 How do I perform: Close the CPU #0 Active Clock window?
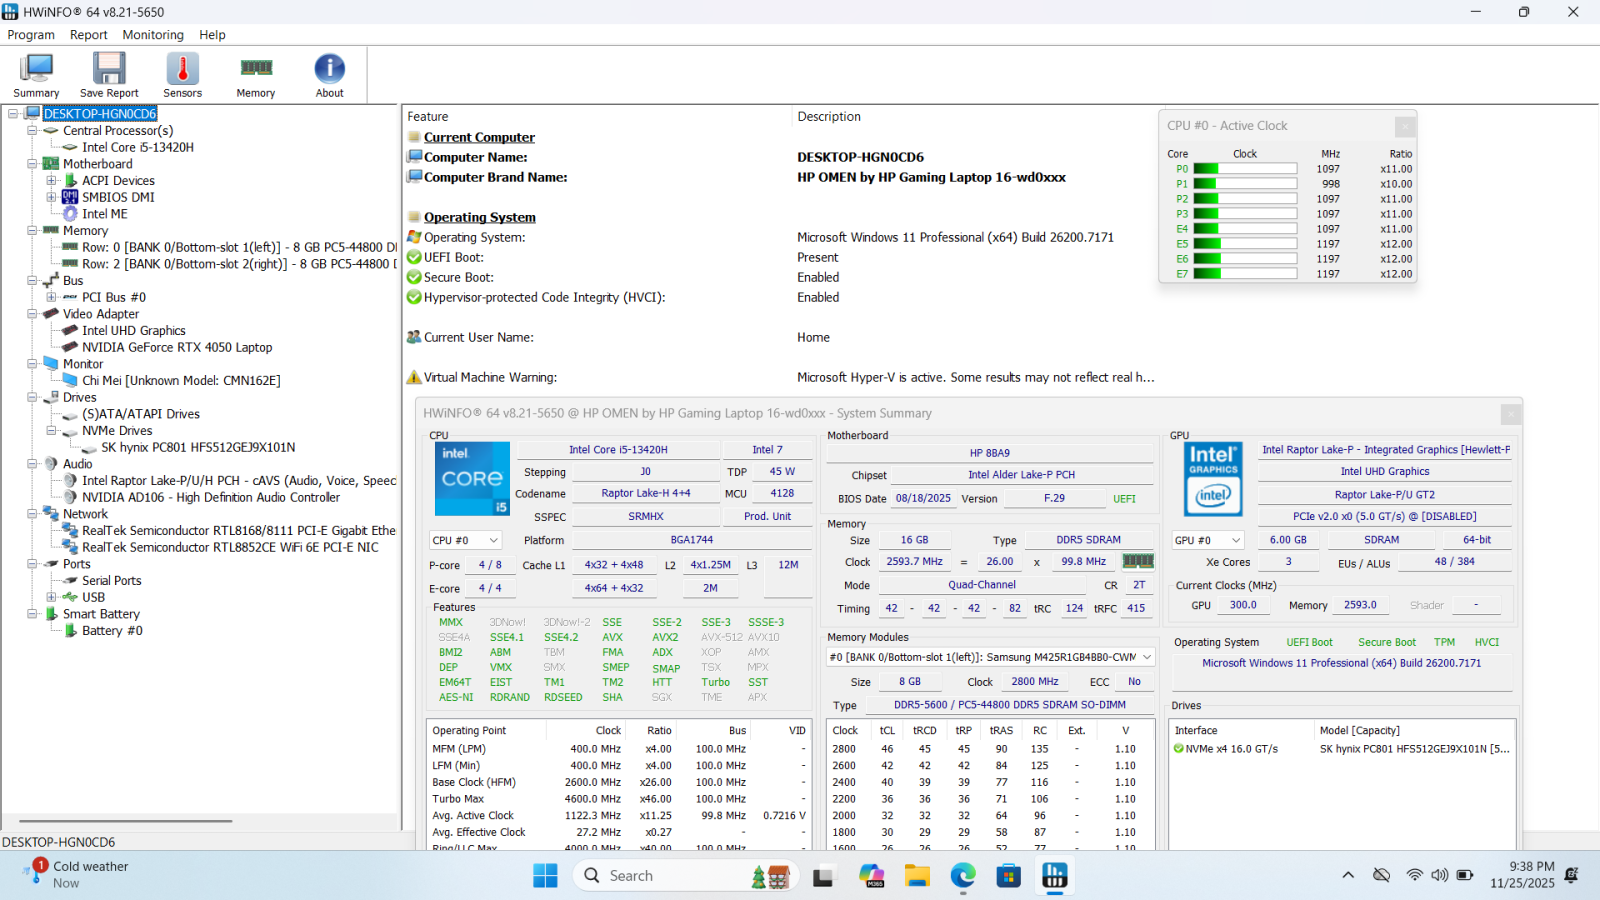coord(1405,126)
